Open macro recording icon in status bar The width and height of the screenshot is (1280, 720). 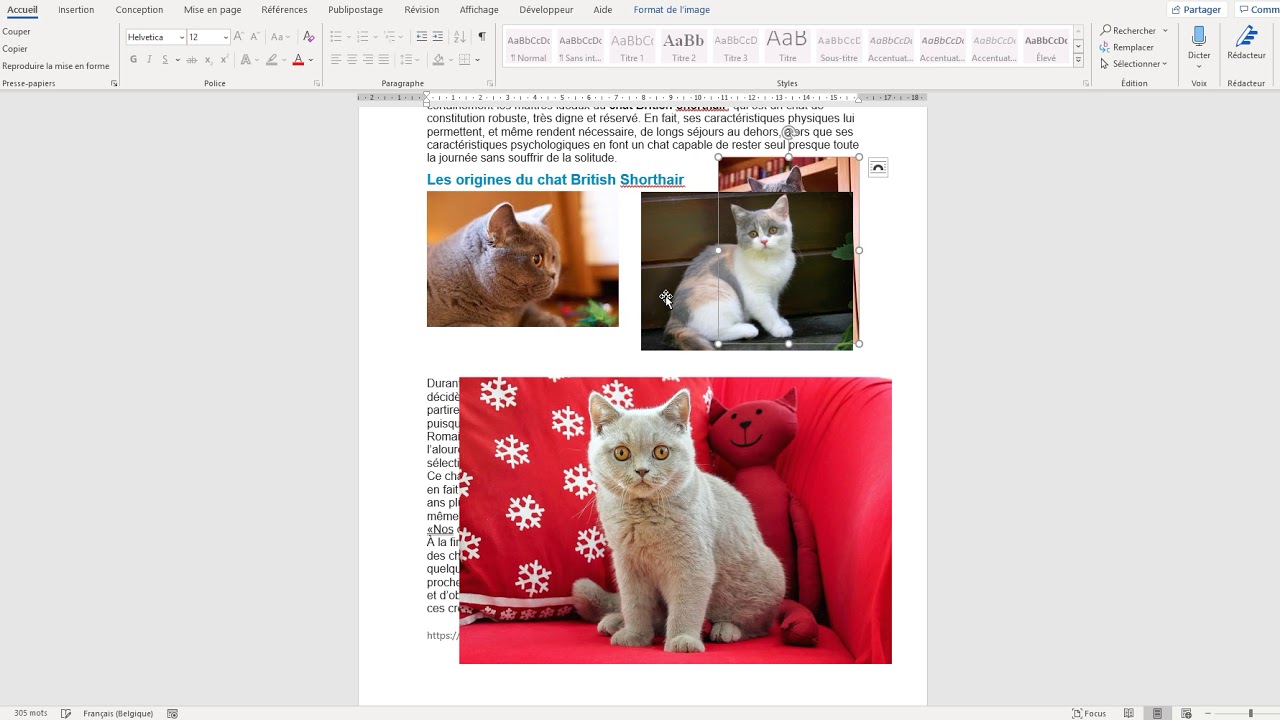tap(172, 713)
